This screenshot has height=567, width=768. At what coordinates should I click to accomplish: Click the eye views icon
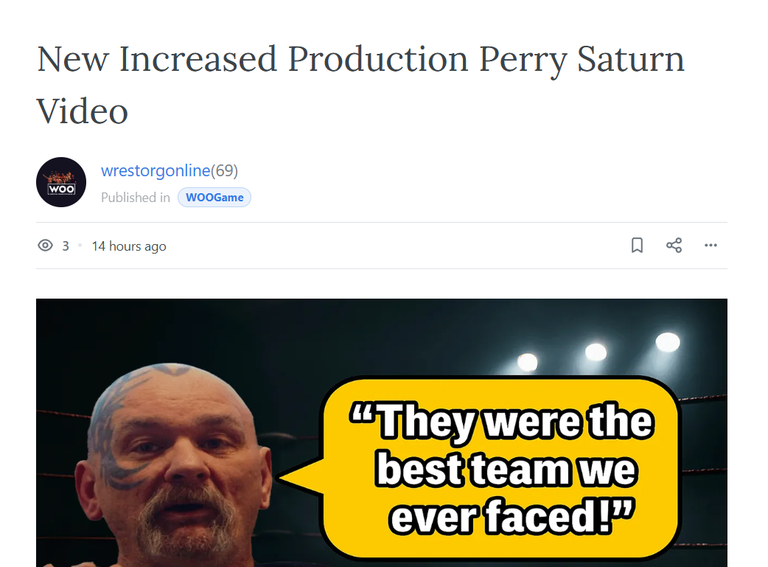pos(45,245)
